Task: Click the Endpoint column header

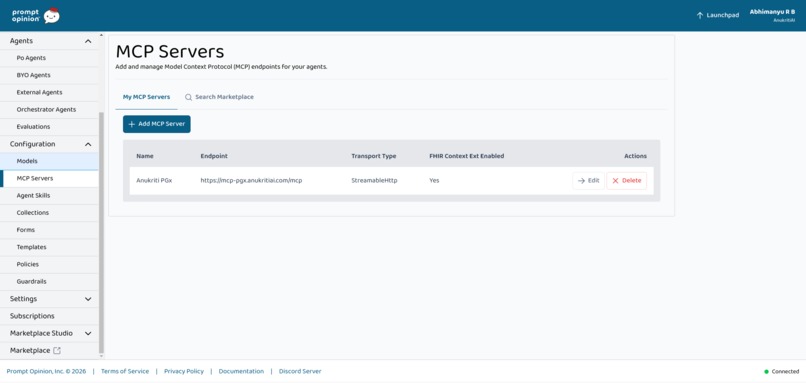Action: coord(214,156)
